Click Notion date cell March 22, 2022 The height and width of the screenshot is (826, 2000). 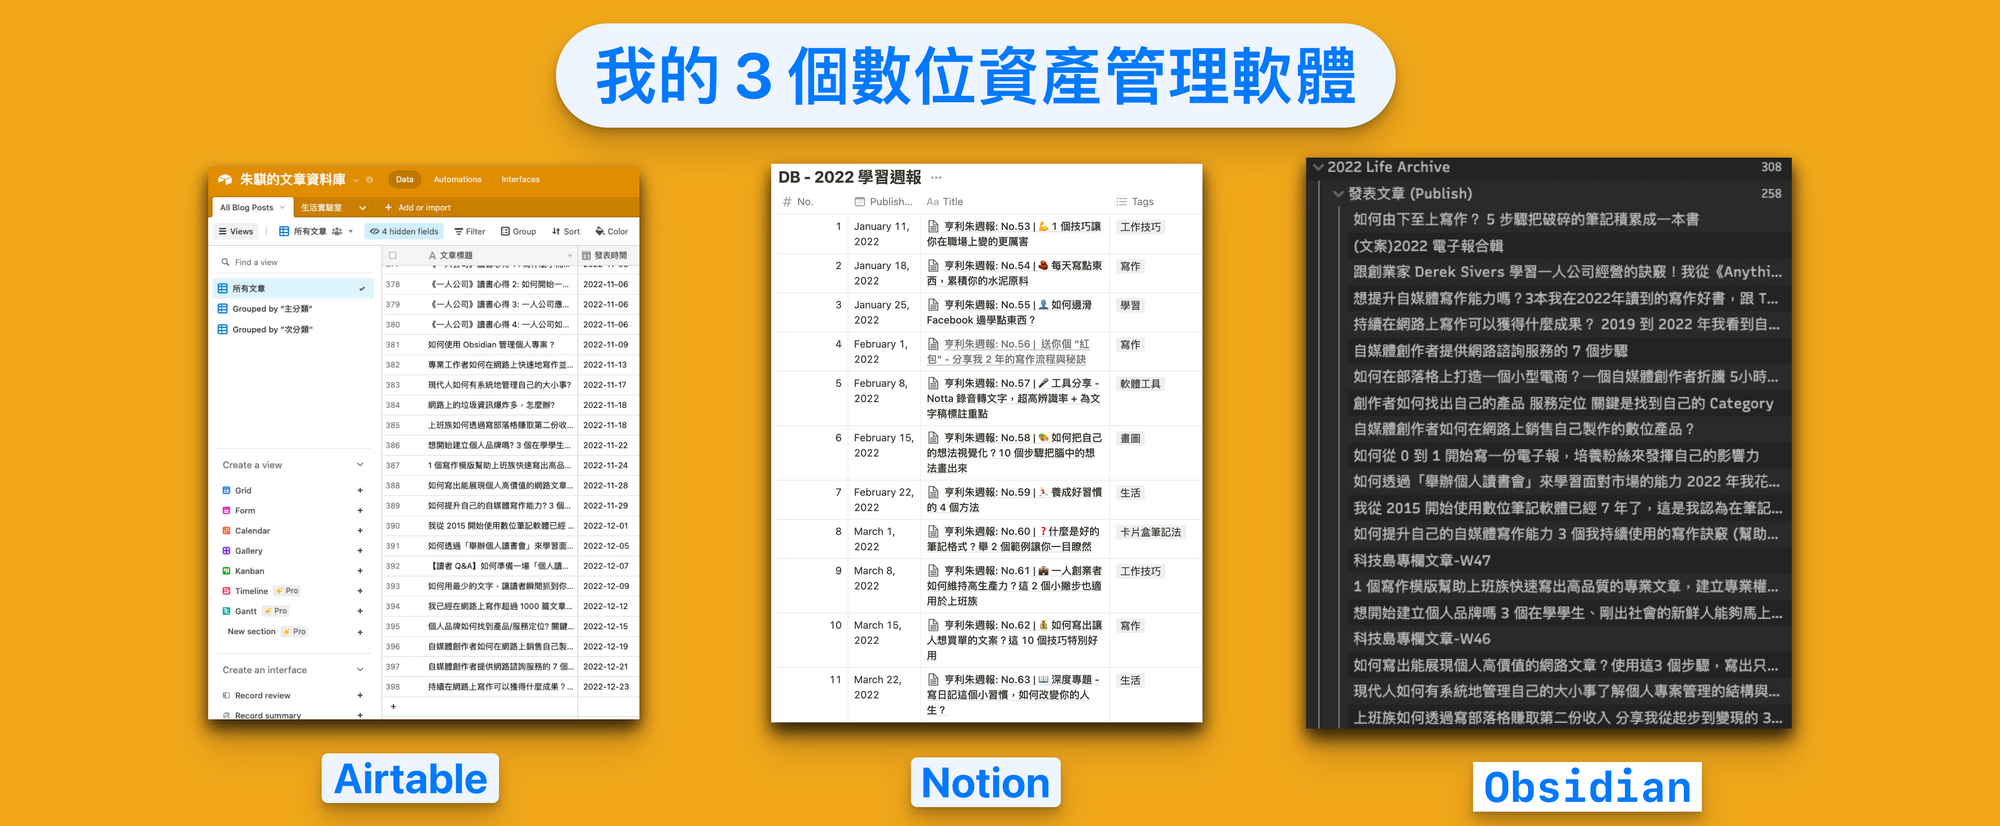(878, 687)
